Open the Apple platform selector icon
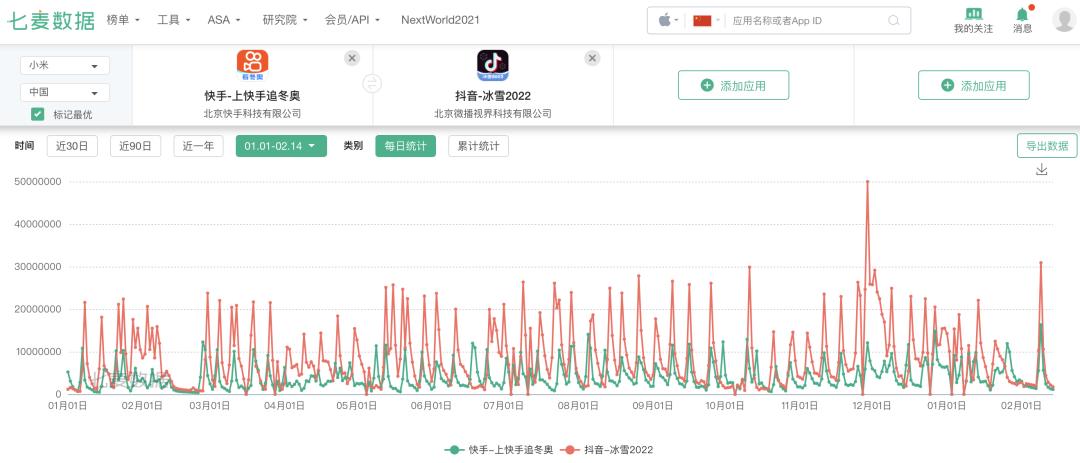Screen dimensions: 1080x463 click(665, 21)
